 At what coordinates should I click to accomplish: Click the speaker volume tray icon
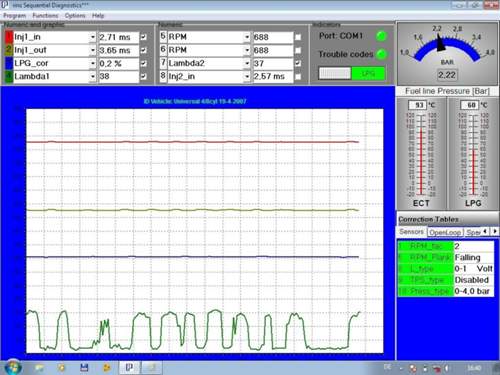click(x=446, y=368)
